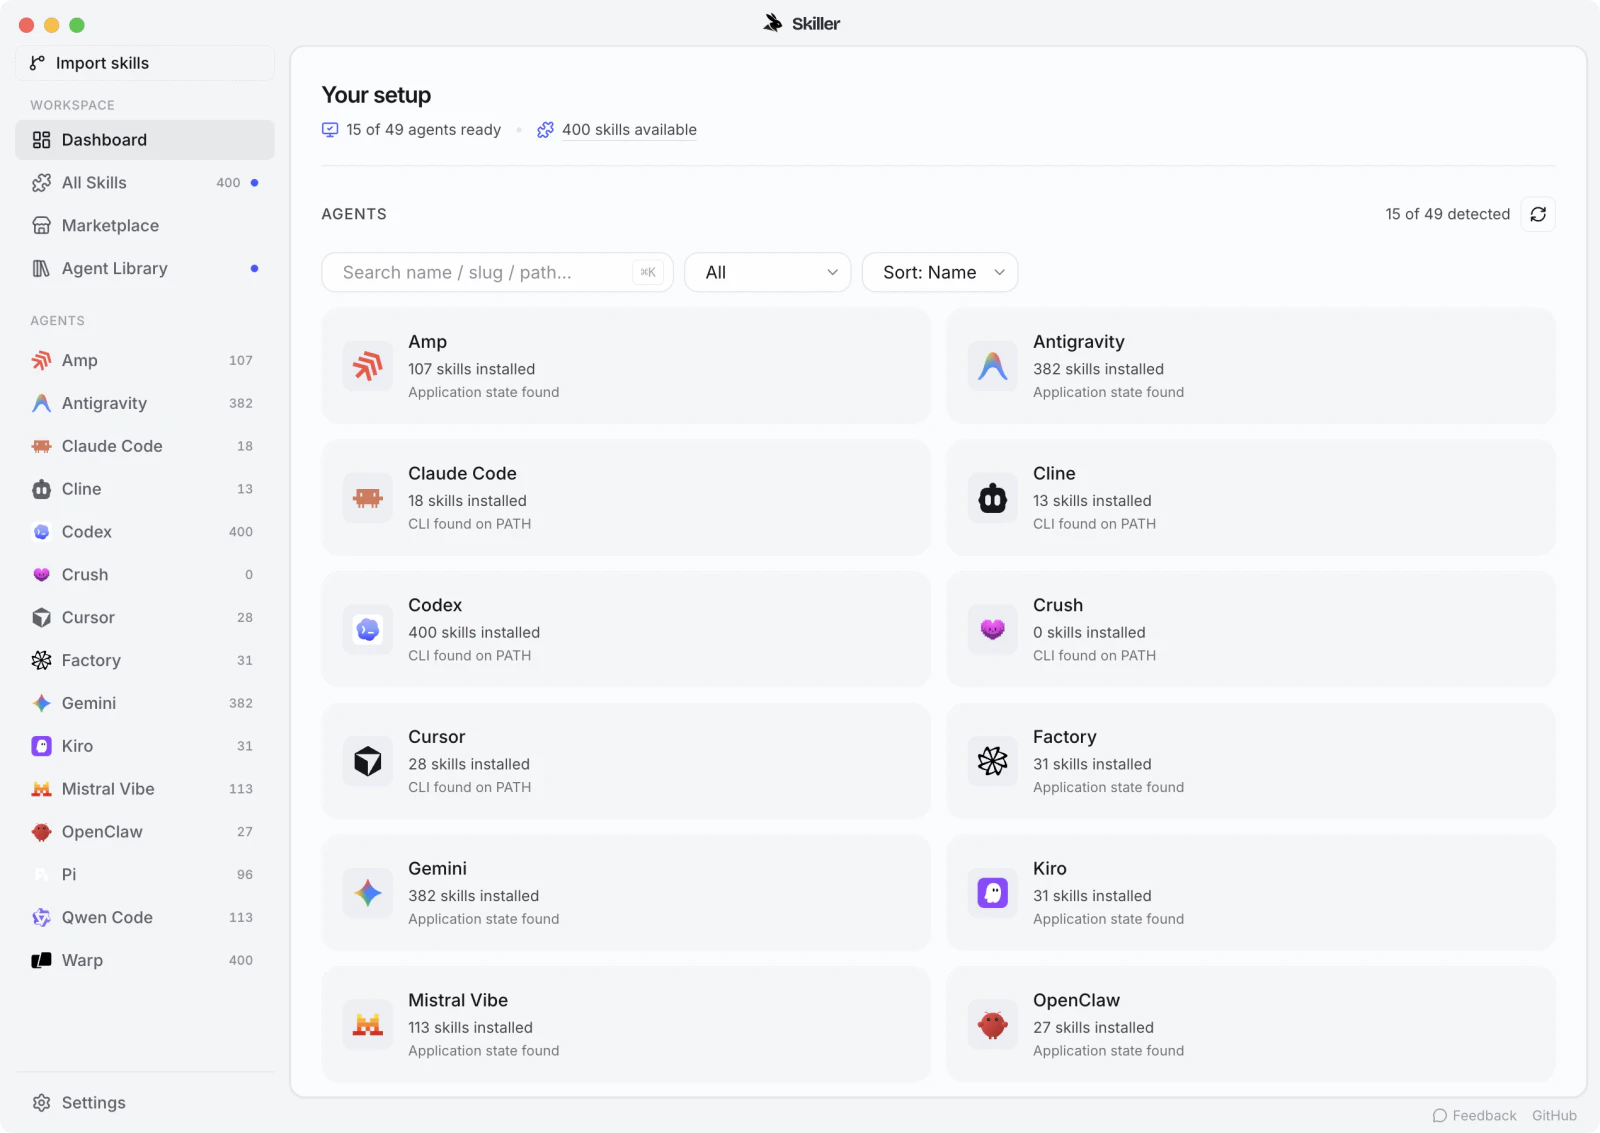
Task: Click the Claude Code card icon
Action: pyautogui.click(x=368, y=498)
